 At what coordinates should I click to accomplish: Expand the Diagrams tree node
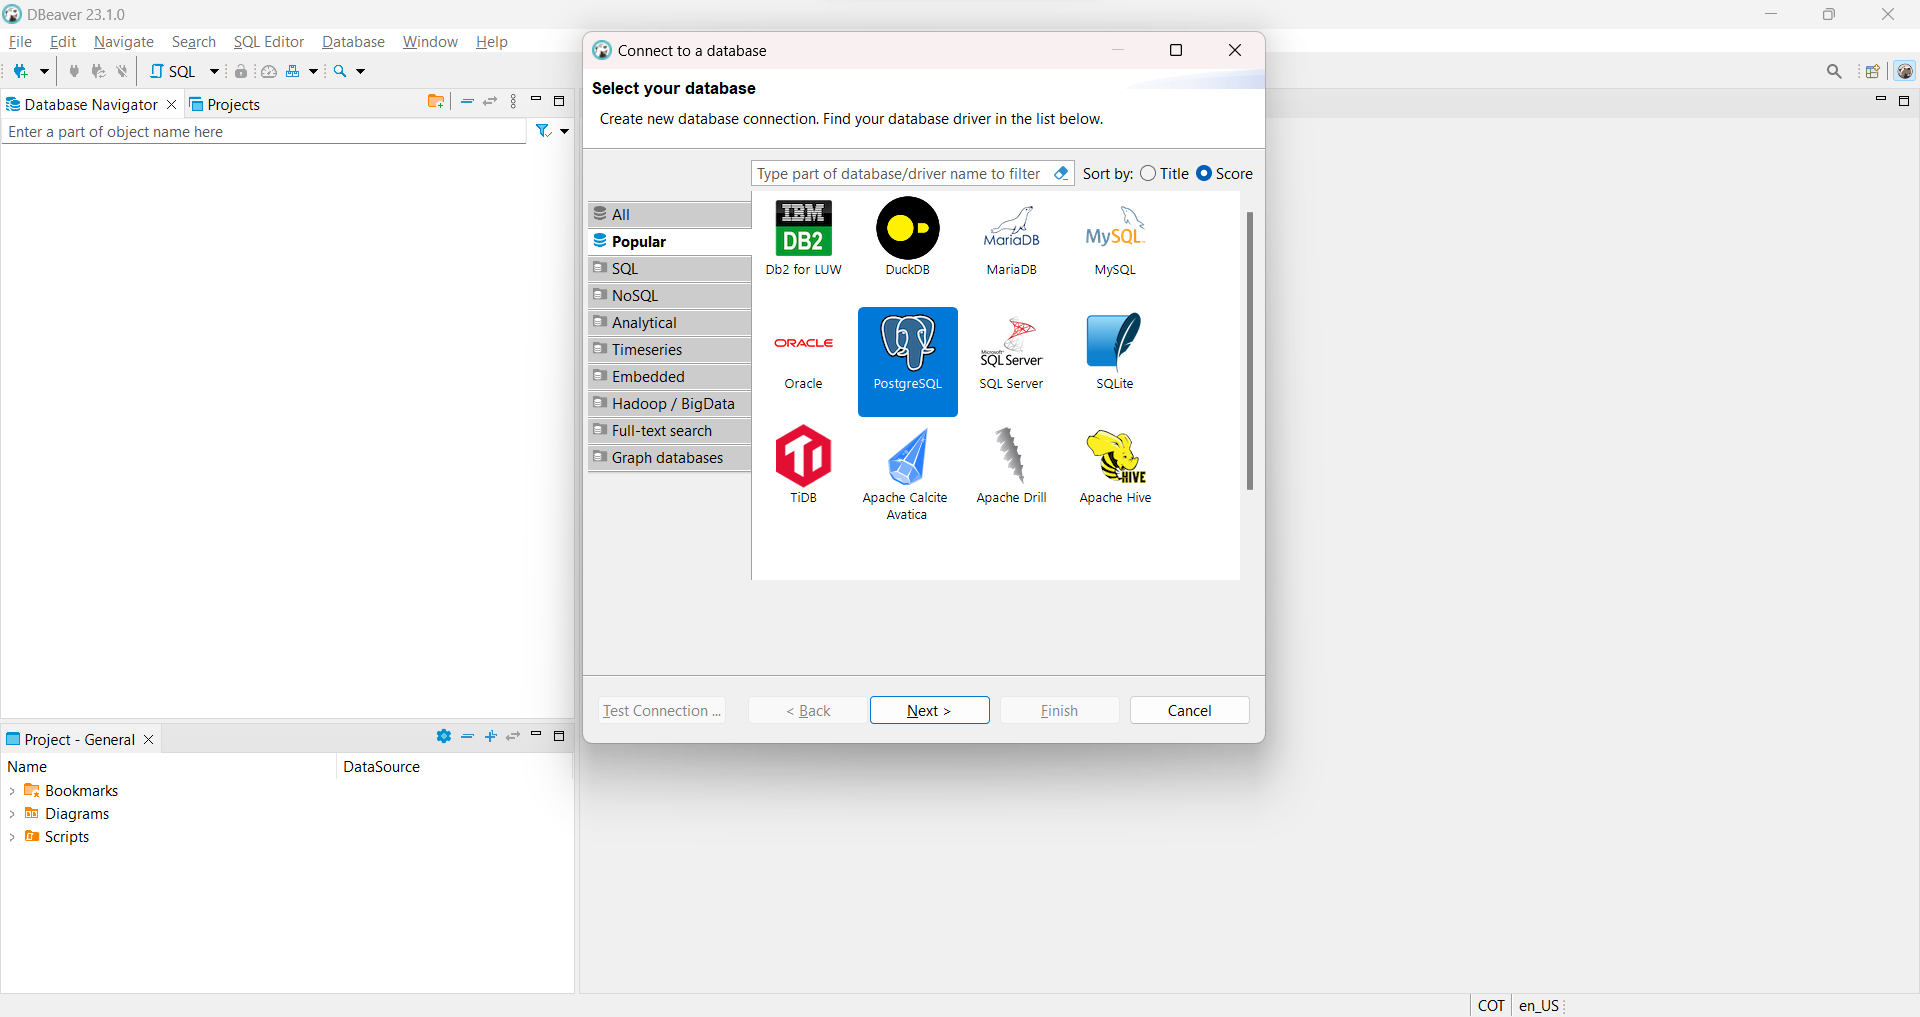(12, 814)
